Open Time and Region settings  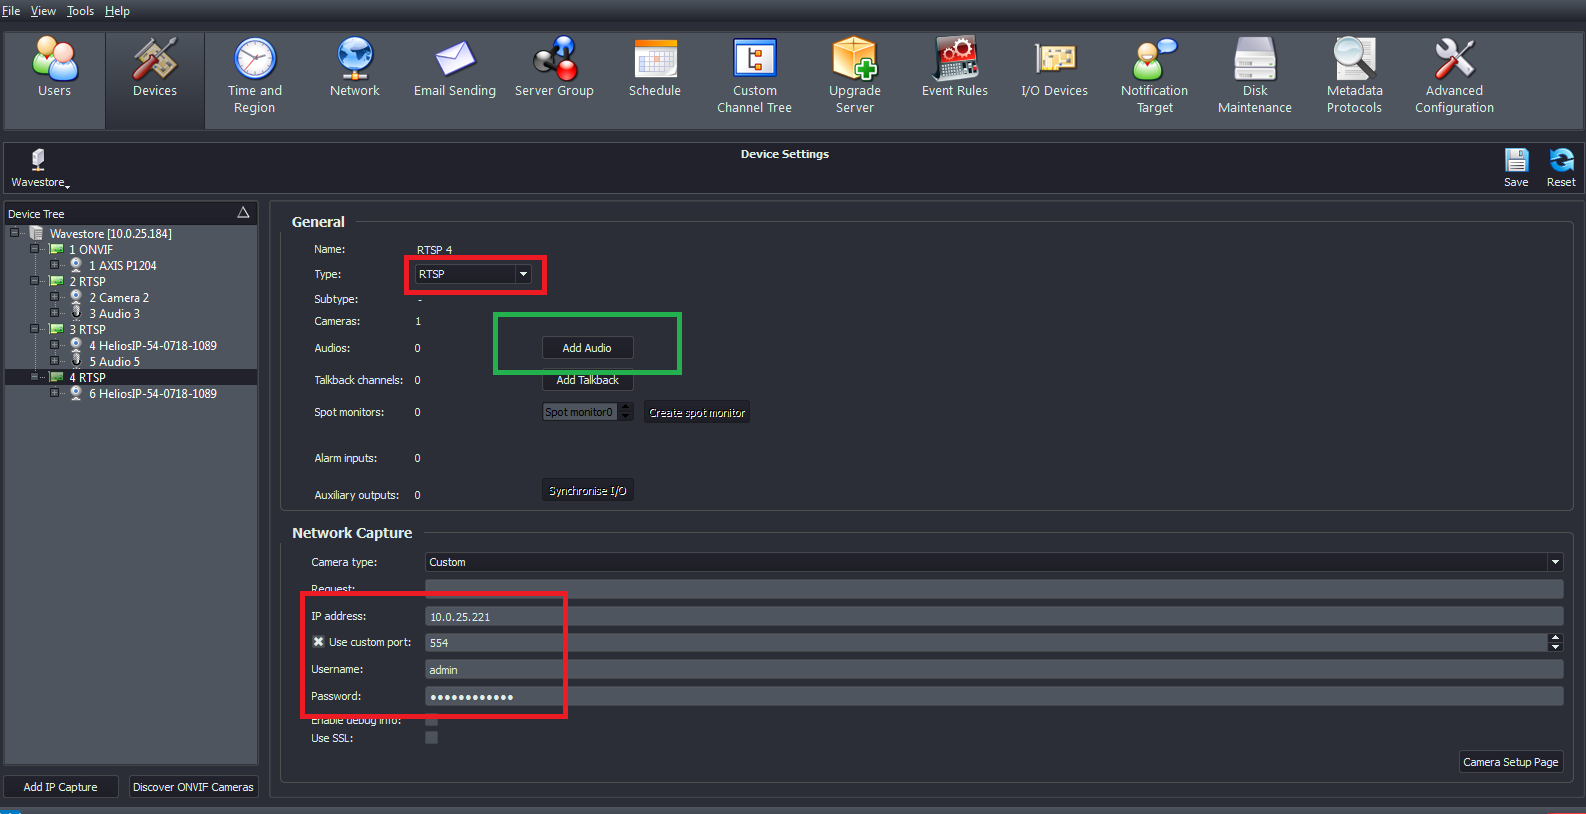[255, 76]
